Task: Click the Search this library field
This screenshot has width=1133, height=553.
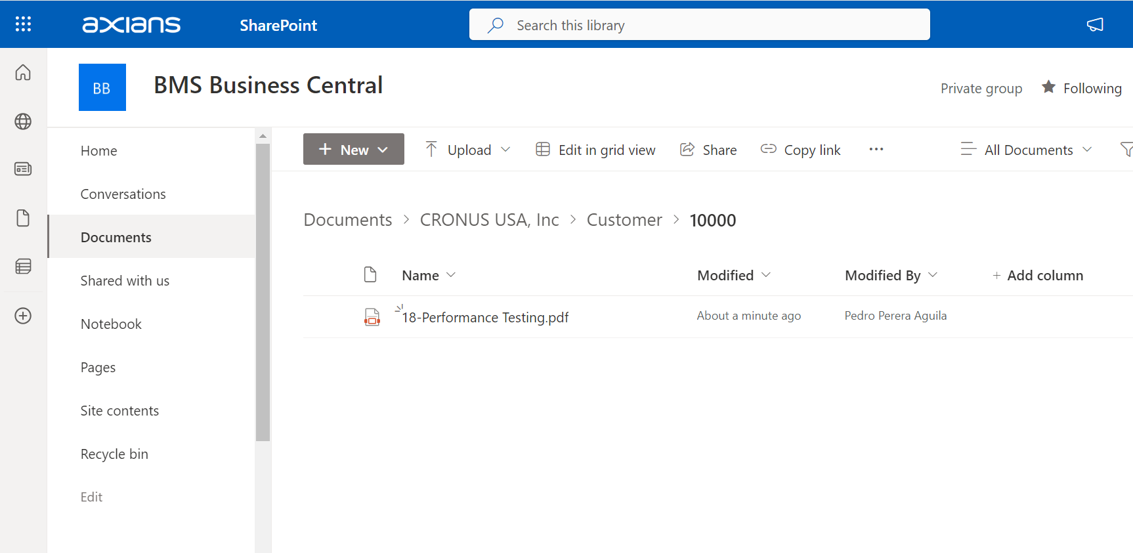Action: pyautogui.click(x=699, y=25)
